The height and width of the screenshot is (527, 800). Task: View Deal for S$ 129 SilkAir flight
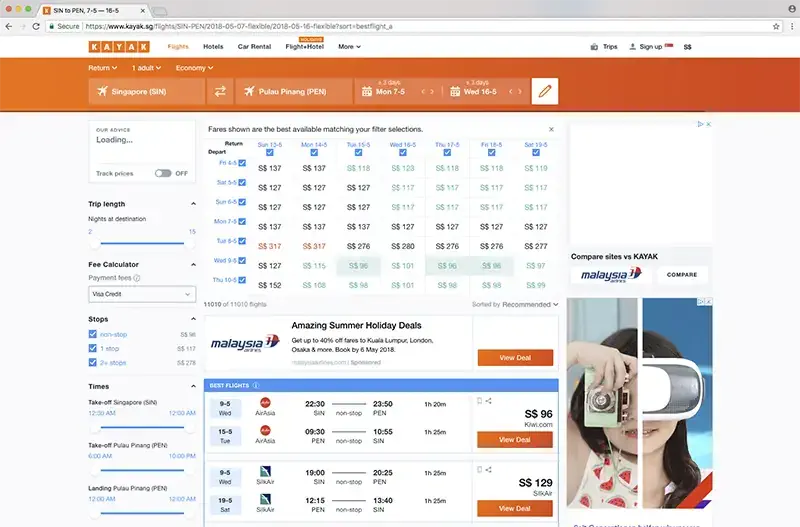pyautogui.click(x=515, y=509)
